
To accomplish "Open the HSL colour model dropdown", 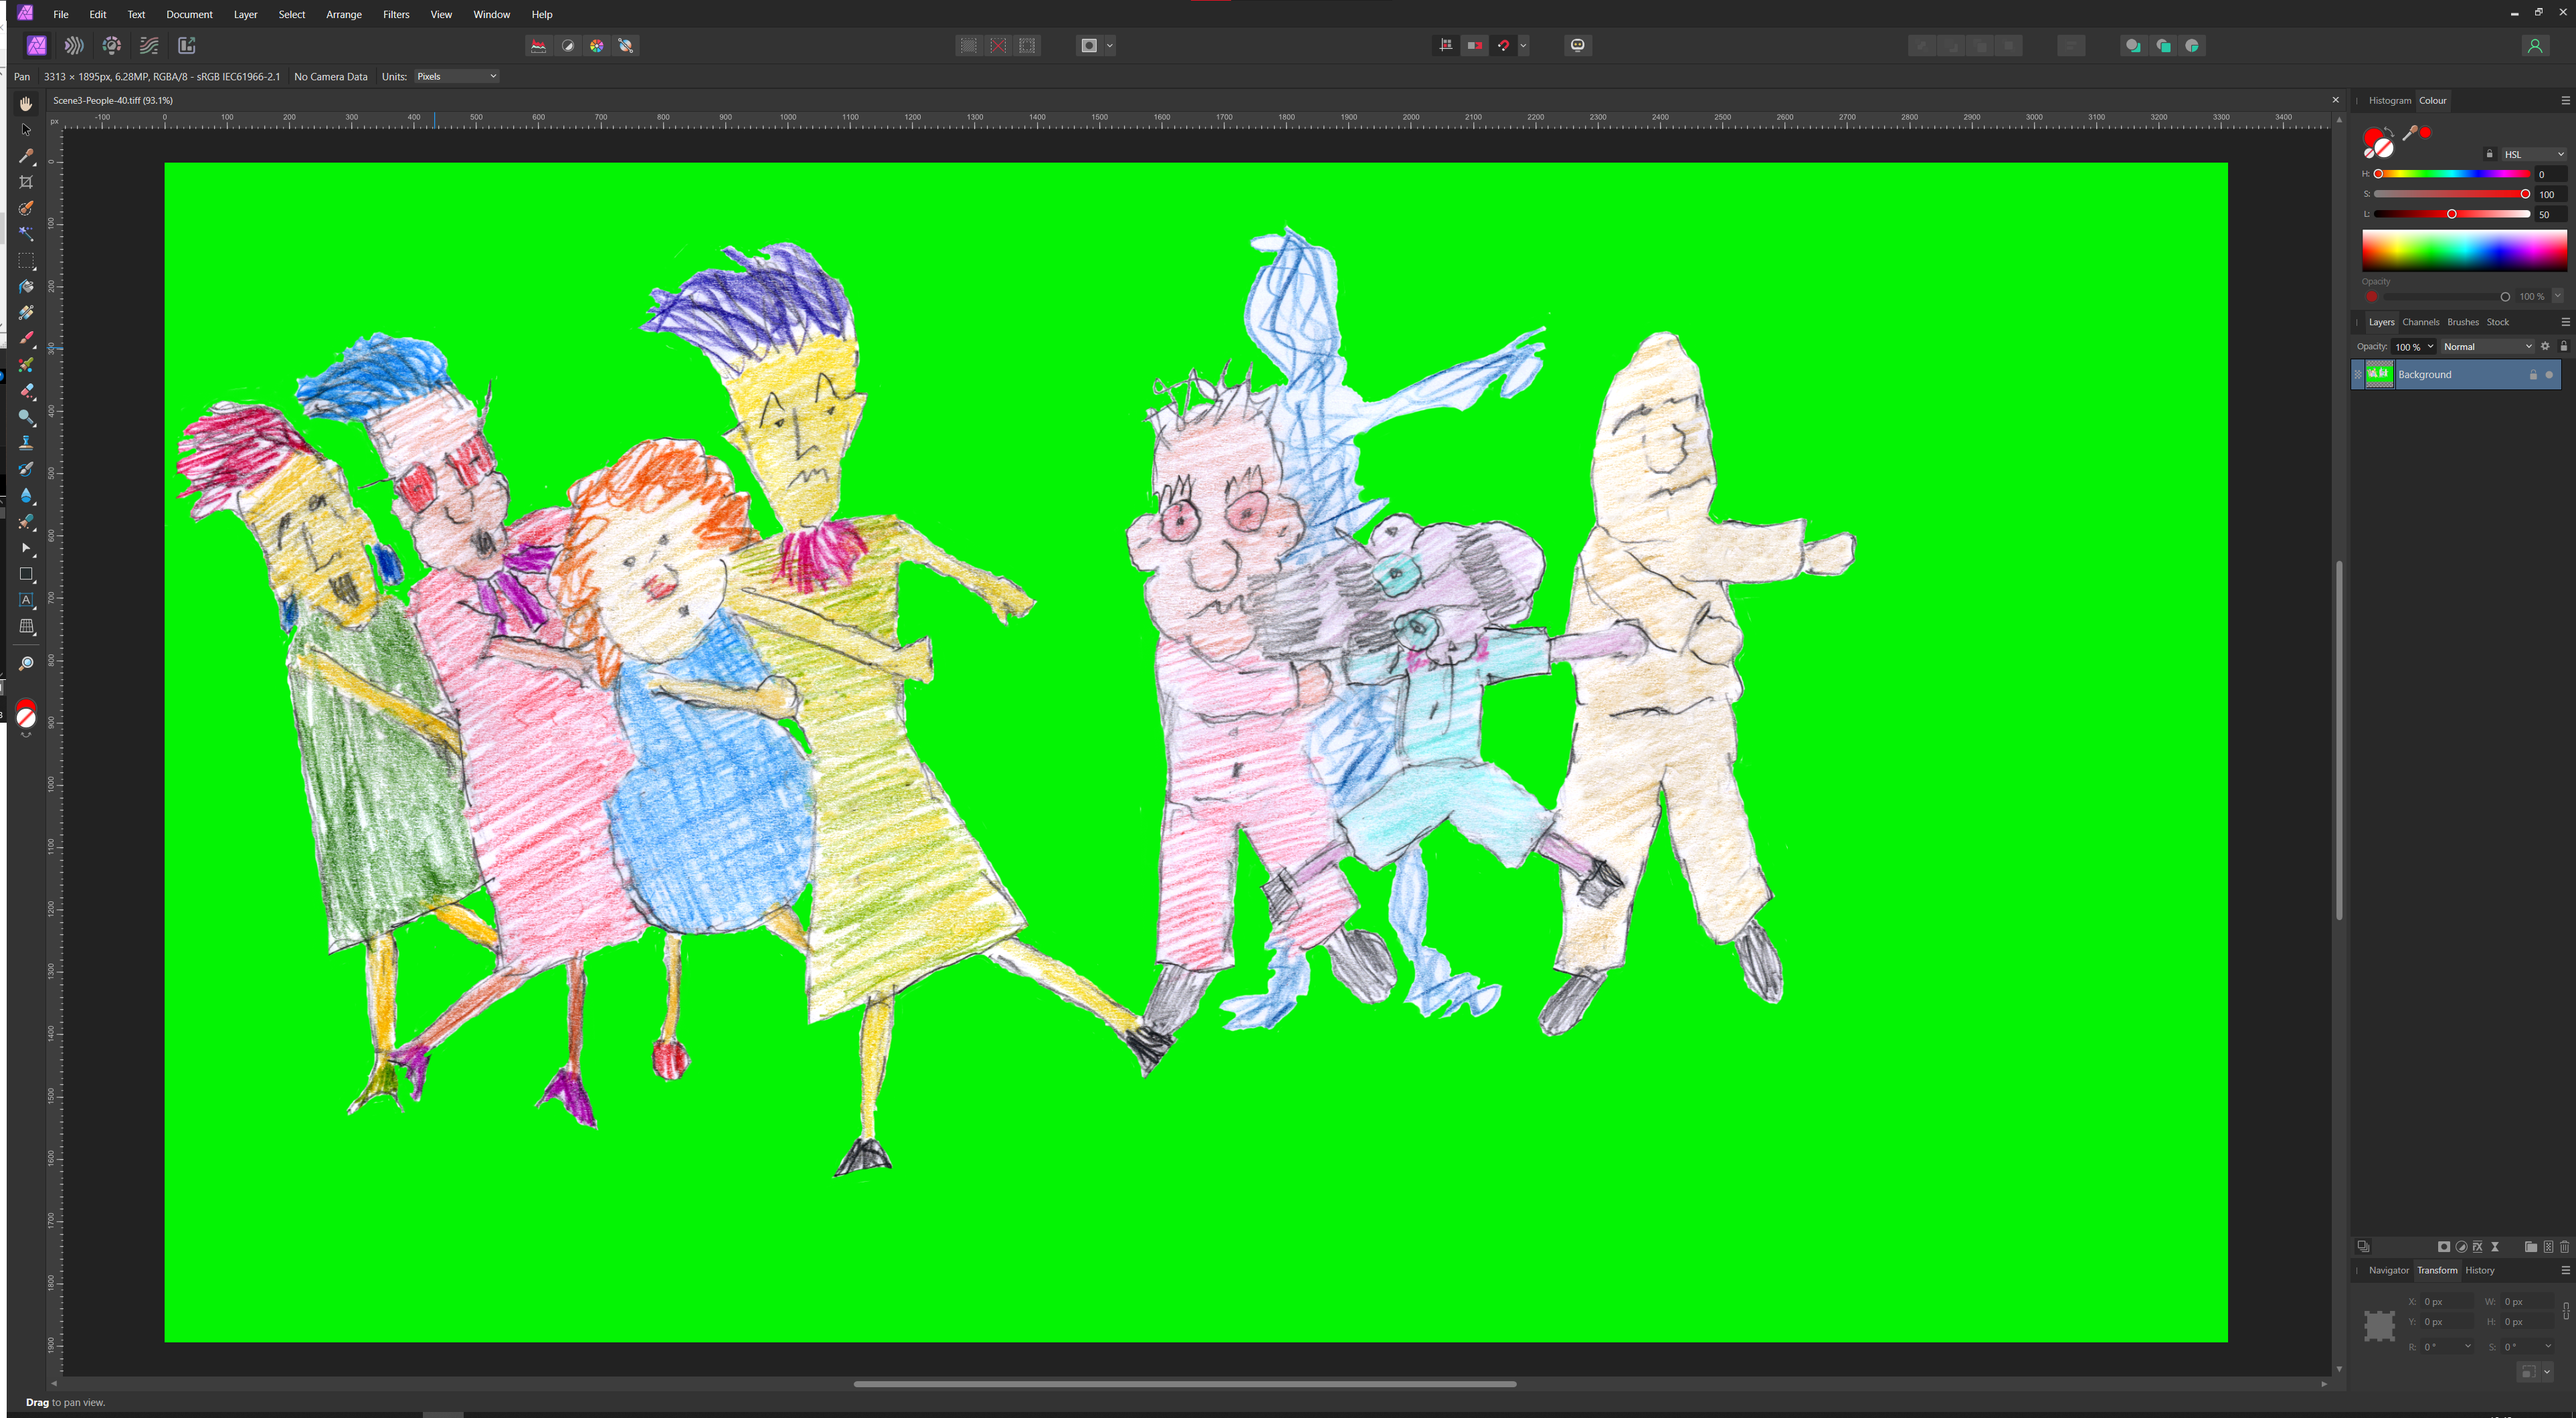I will 2533,154.
